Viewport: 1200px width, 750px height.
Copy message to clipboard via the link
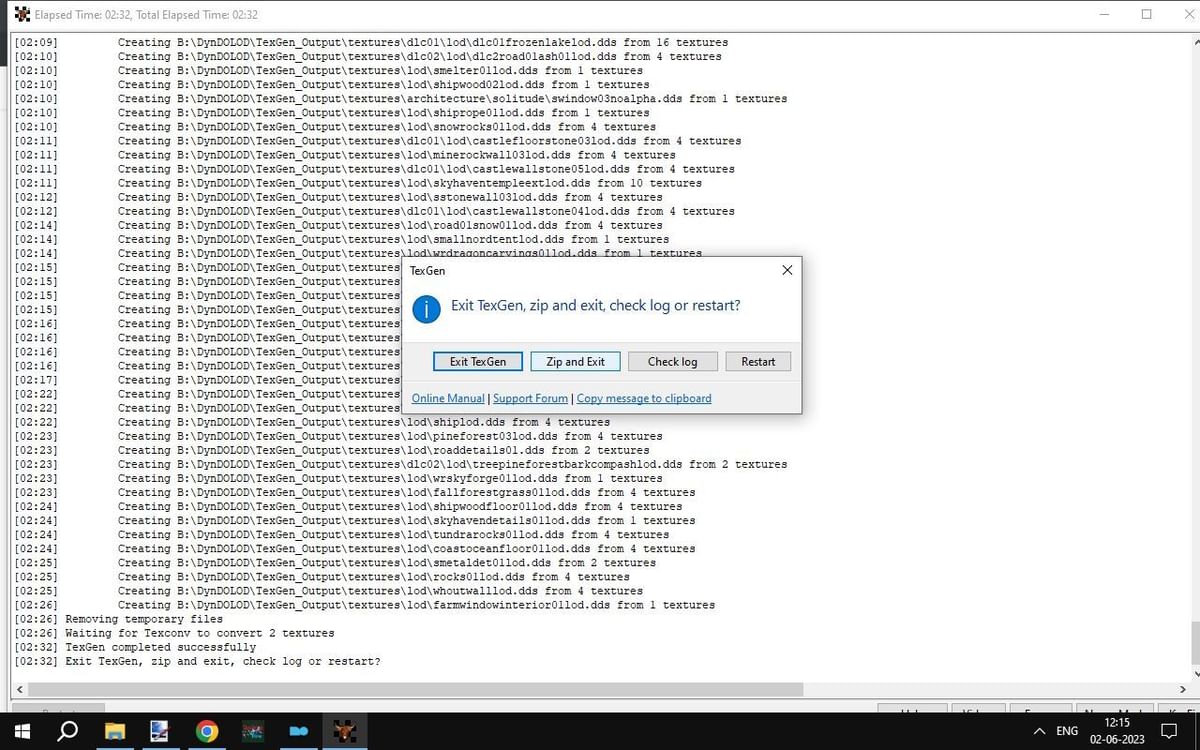pyautogui.click(x=644, y=398)
